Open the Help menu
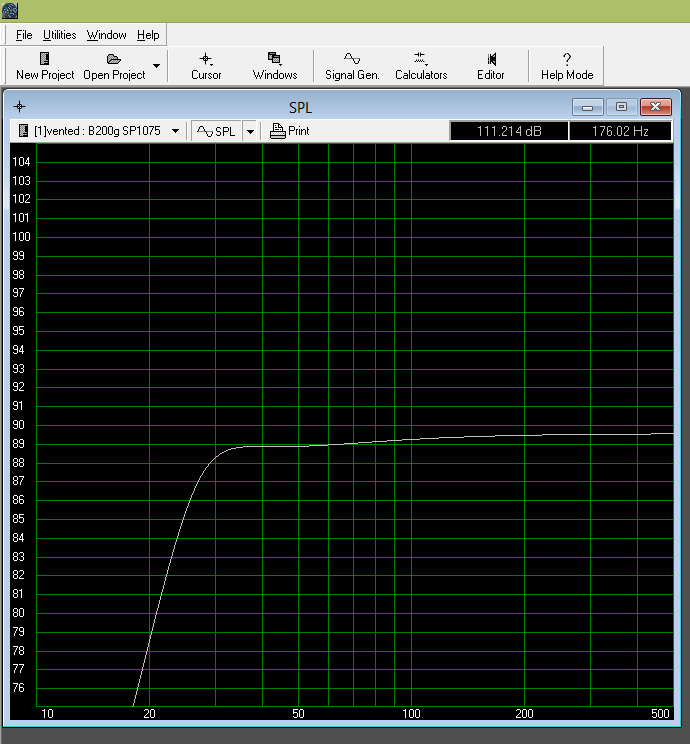Screen dimensions: 690x744 [x=148, y=35]
